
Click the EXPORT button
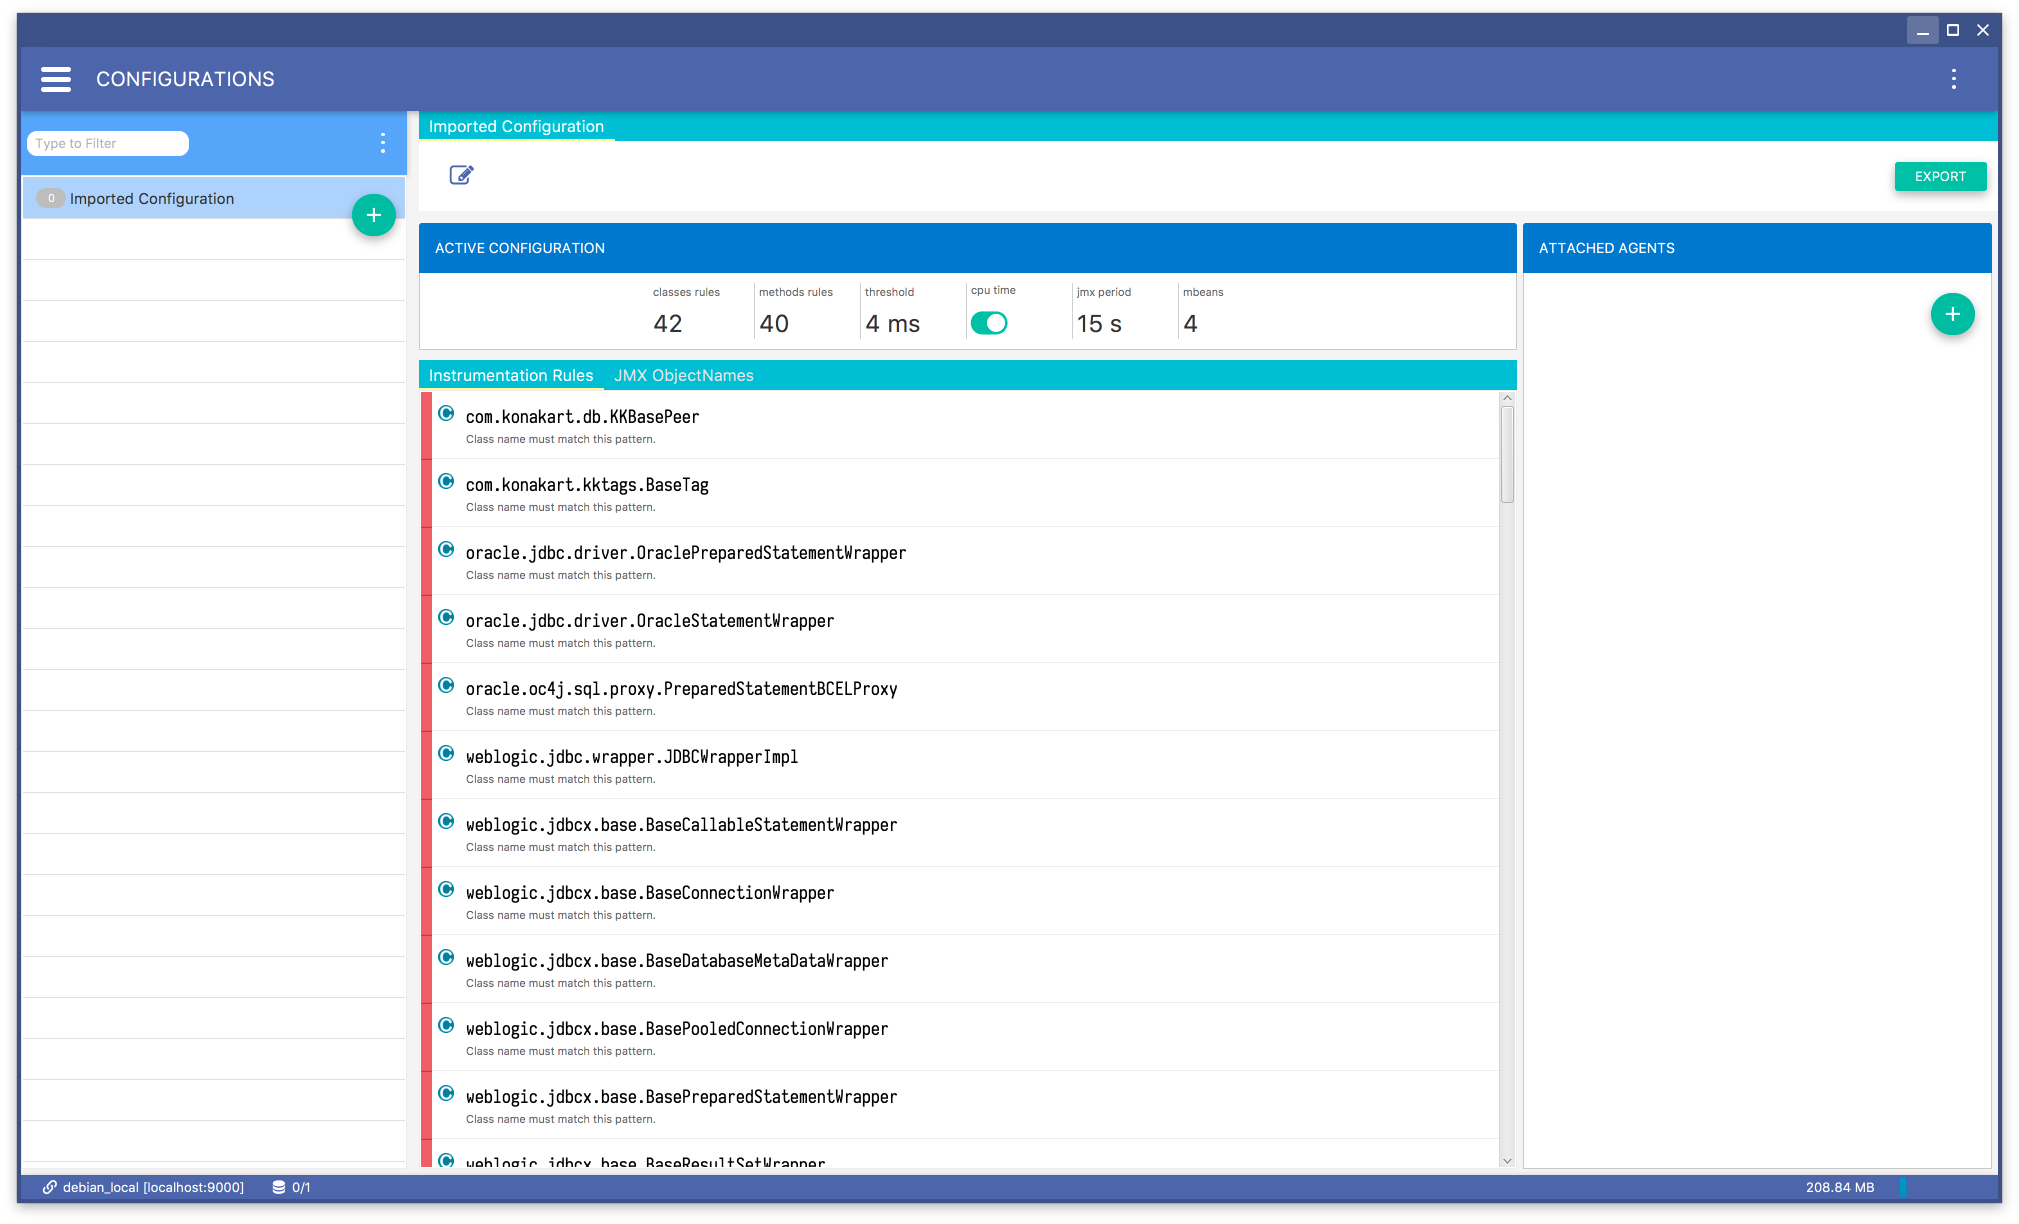(1940, 176)
